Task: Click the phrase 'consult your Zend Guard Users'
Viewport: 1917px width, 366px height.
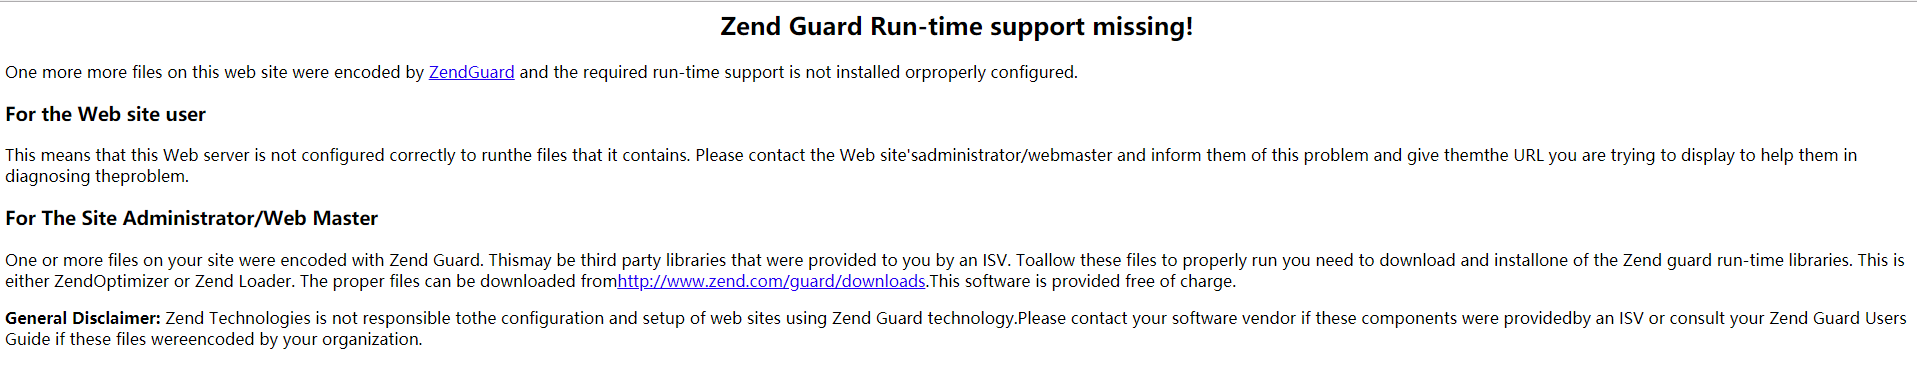Action: coord(1788,318)
